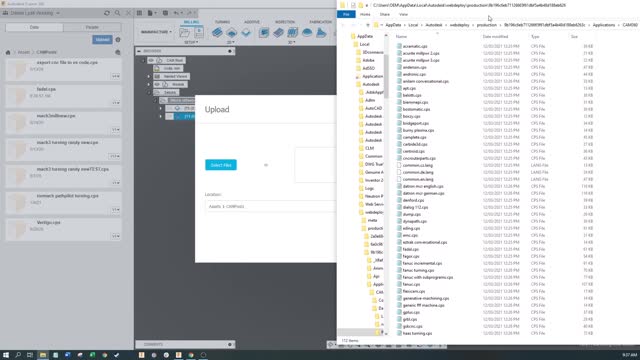Open the Windows Start menu

[x=6, y=355]
